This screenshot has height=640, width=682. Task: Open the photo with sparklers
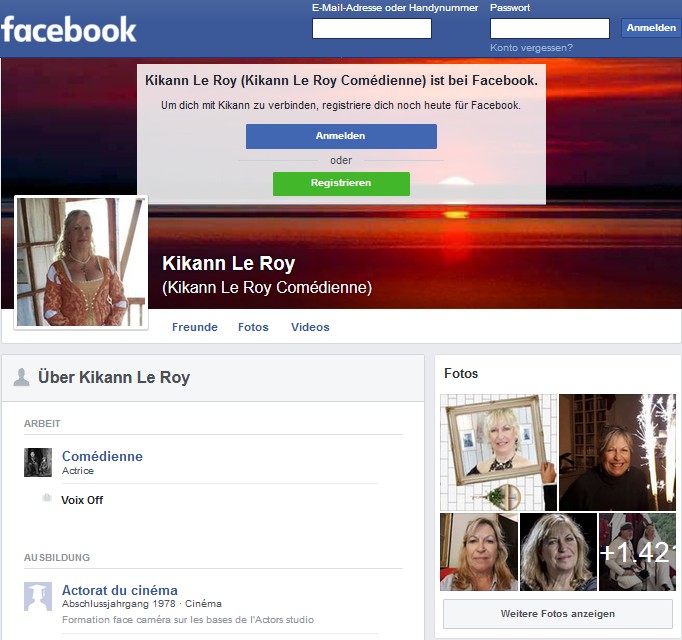[617, 452]
